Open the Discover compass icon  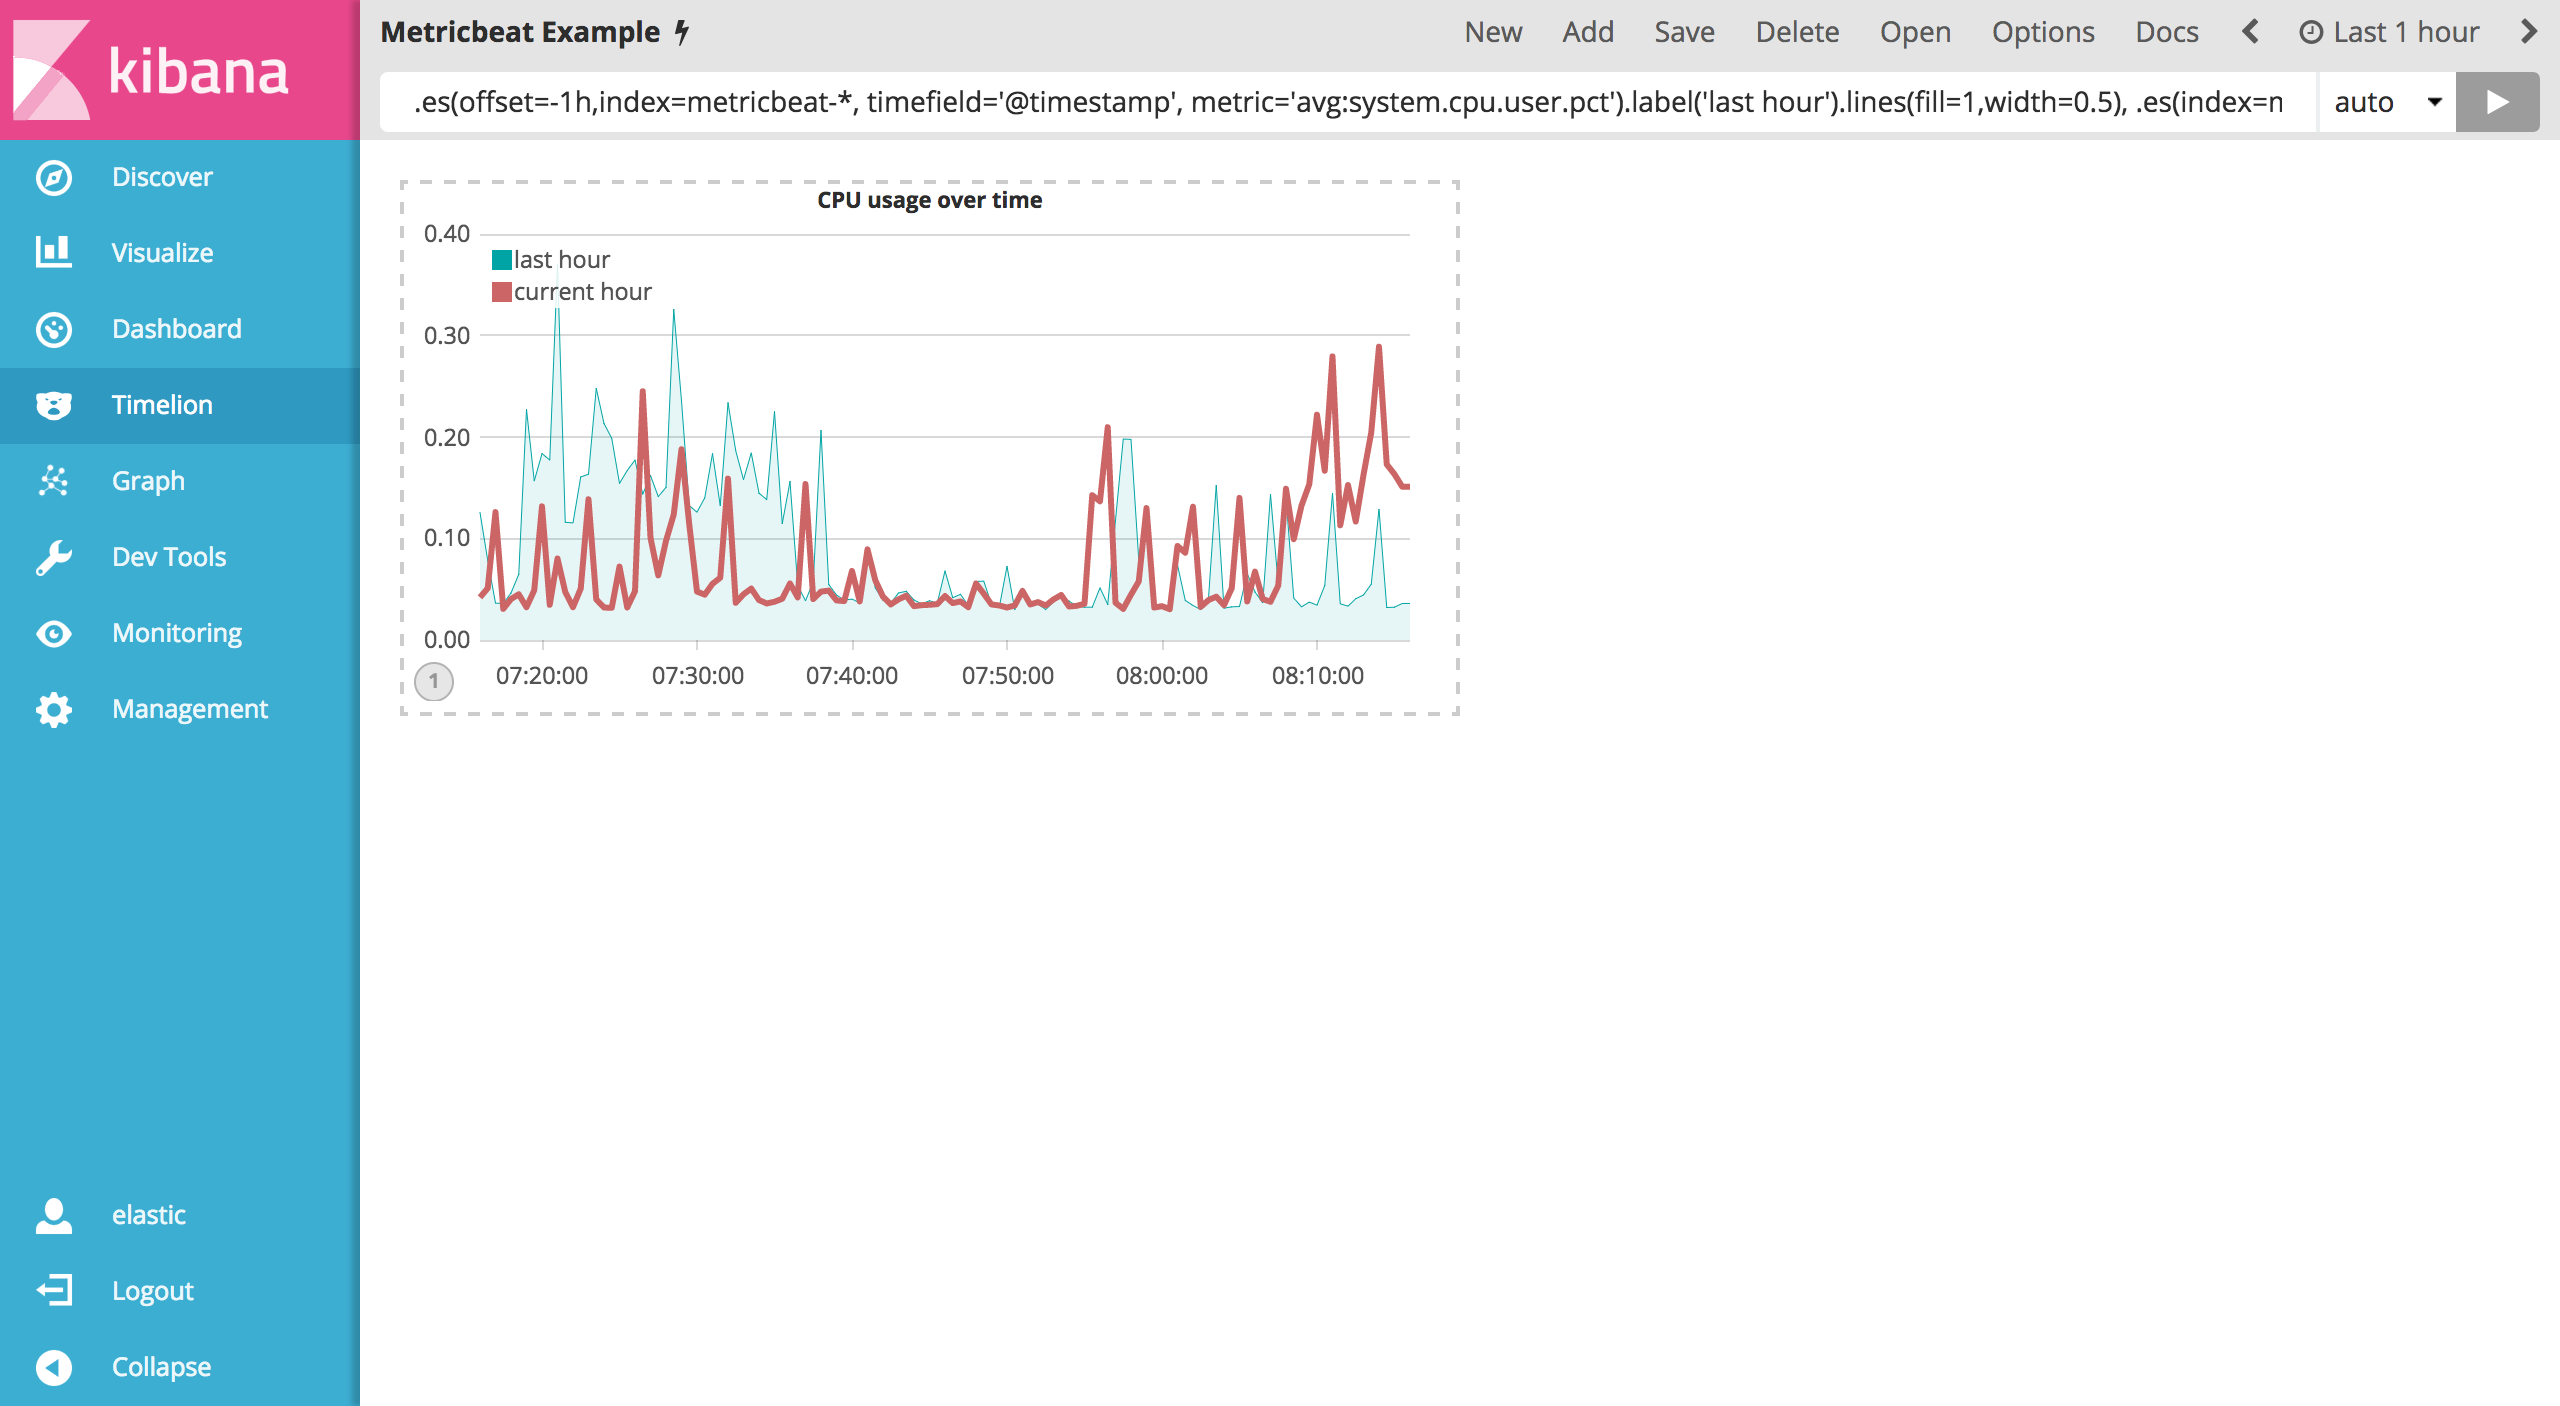click(x=54, y=177)
